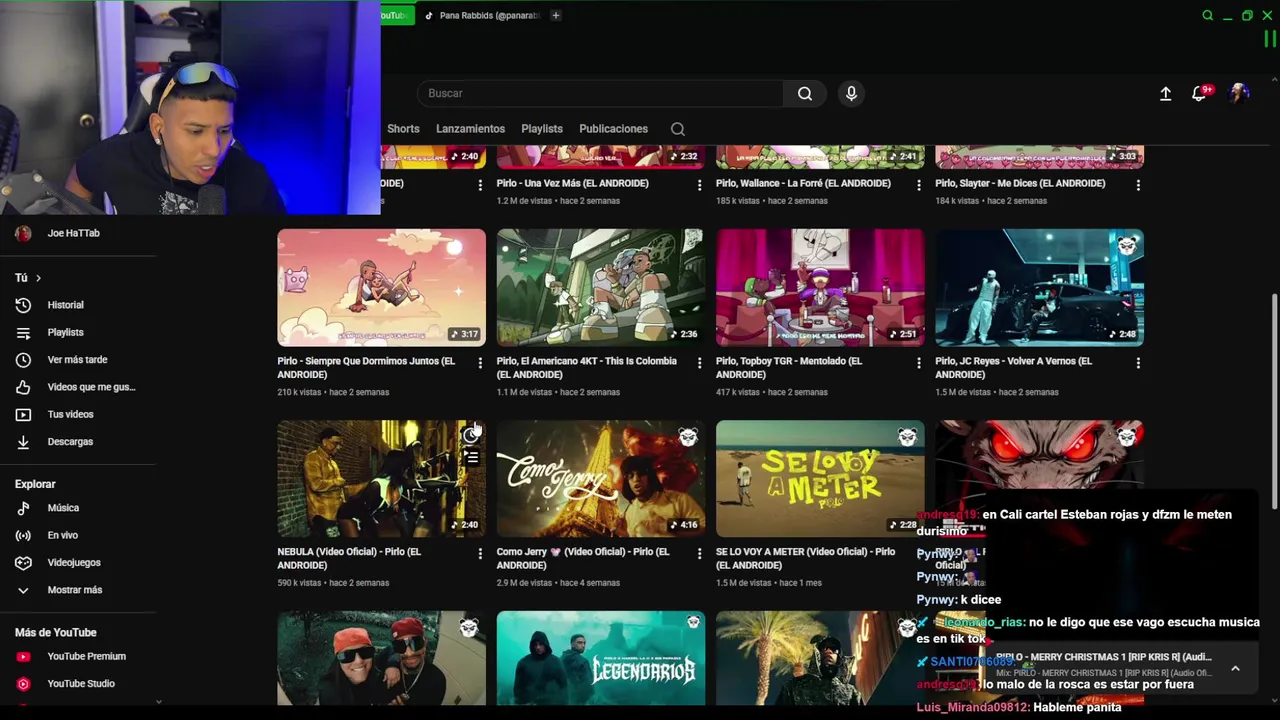The image size is (1280, 720).
Task: Open notifications bell
Action: point(1199,94)
